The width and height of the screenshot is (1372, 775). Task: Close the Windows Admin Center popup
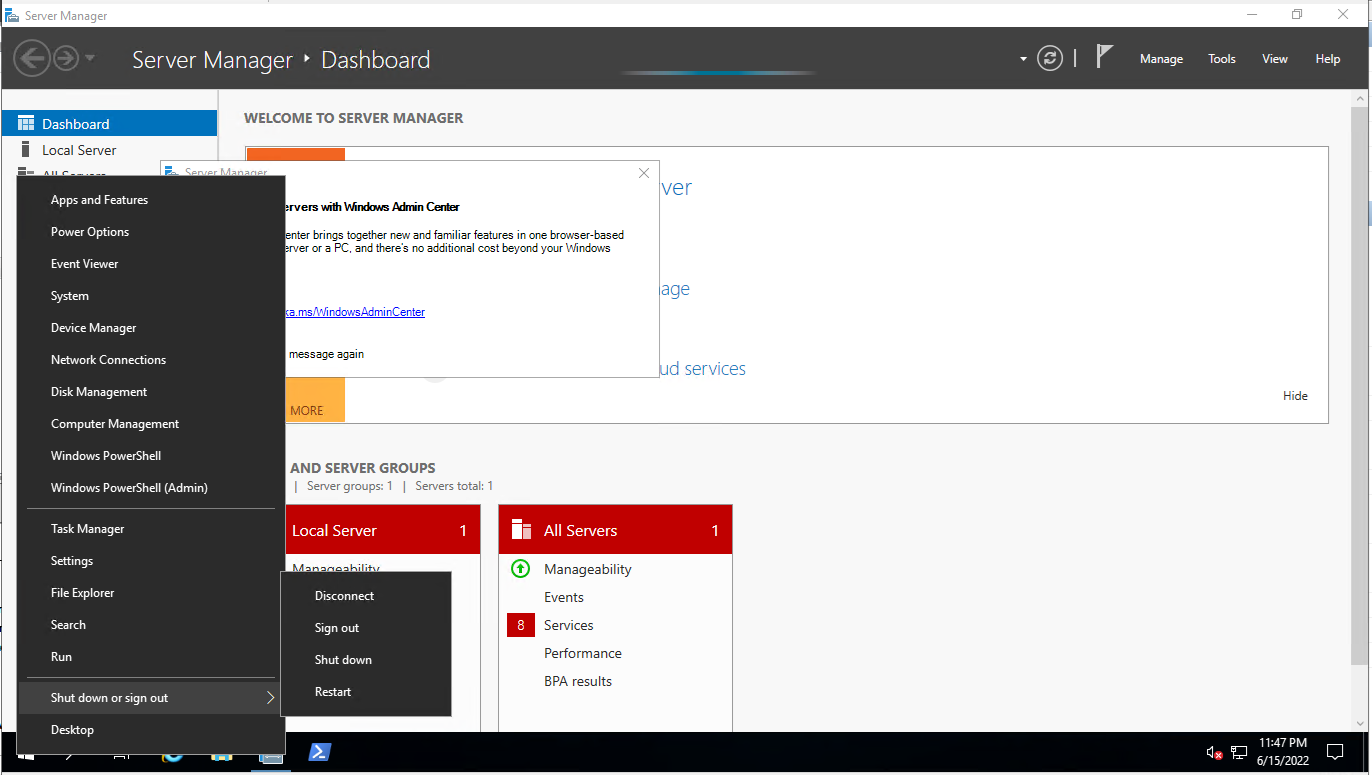pyautogui.click(x=644, y=173)
